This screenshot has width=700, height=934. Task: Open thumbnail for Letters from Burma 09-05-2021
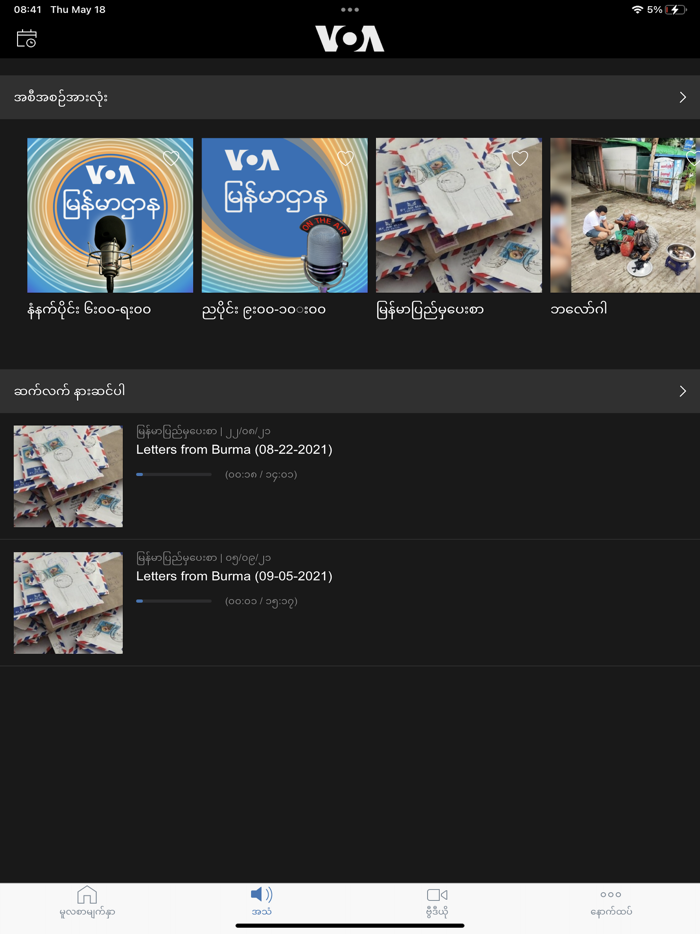pos(69,603)
